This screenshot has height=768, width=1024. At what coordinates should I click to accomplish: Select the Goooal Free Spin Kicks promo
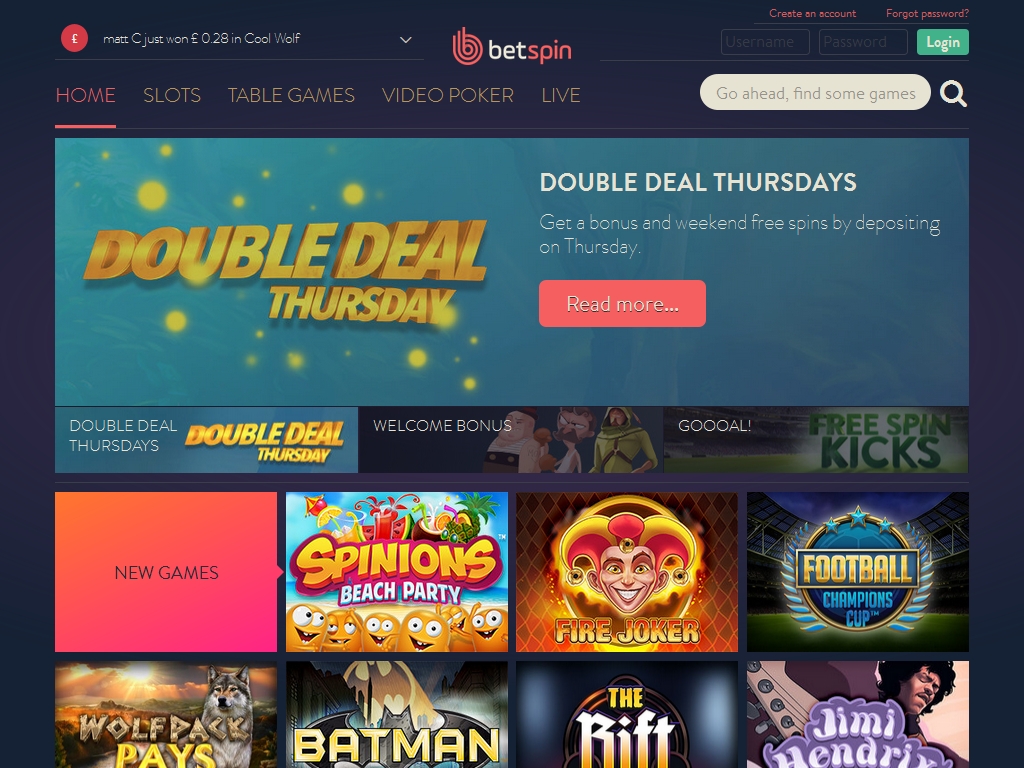click(x=816, y=440)
